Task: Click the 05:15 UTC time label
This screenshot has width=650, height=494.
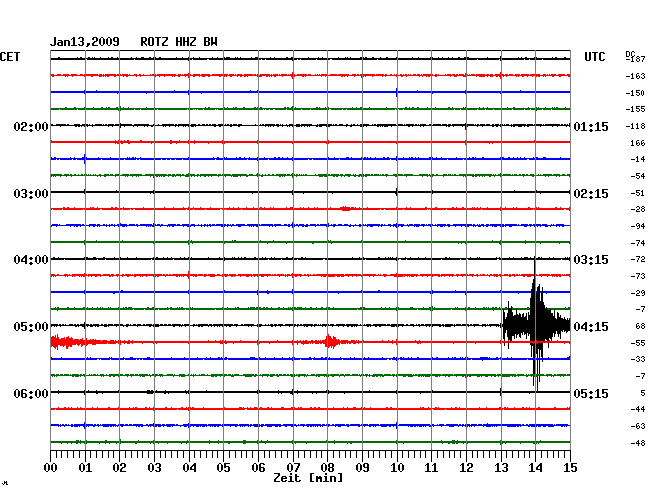Action: tap(591, 393)
